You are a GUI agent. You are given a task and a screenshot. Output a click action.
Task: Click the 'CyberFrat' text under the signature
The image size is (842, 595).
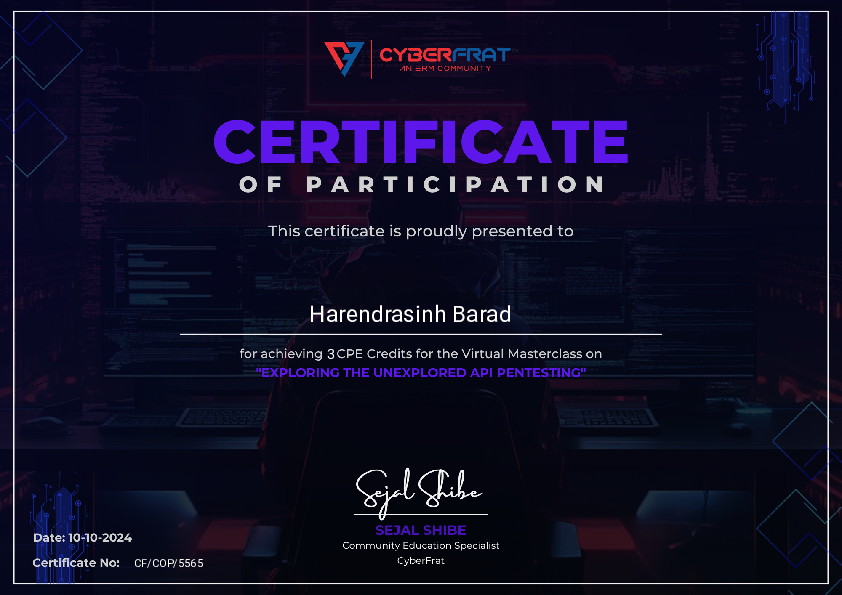point(420,561)
